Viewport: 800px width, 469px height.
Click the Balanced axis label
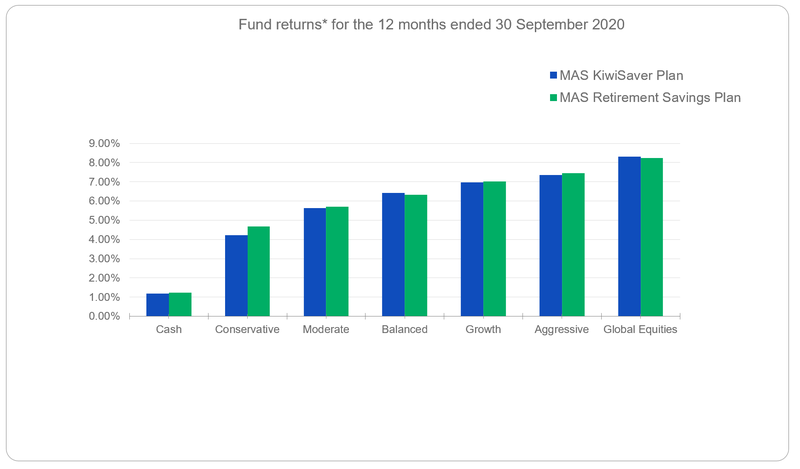[x=405, y=329]
